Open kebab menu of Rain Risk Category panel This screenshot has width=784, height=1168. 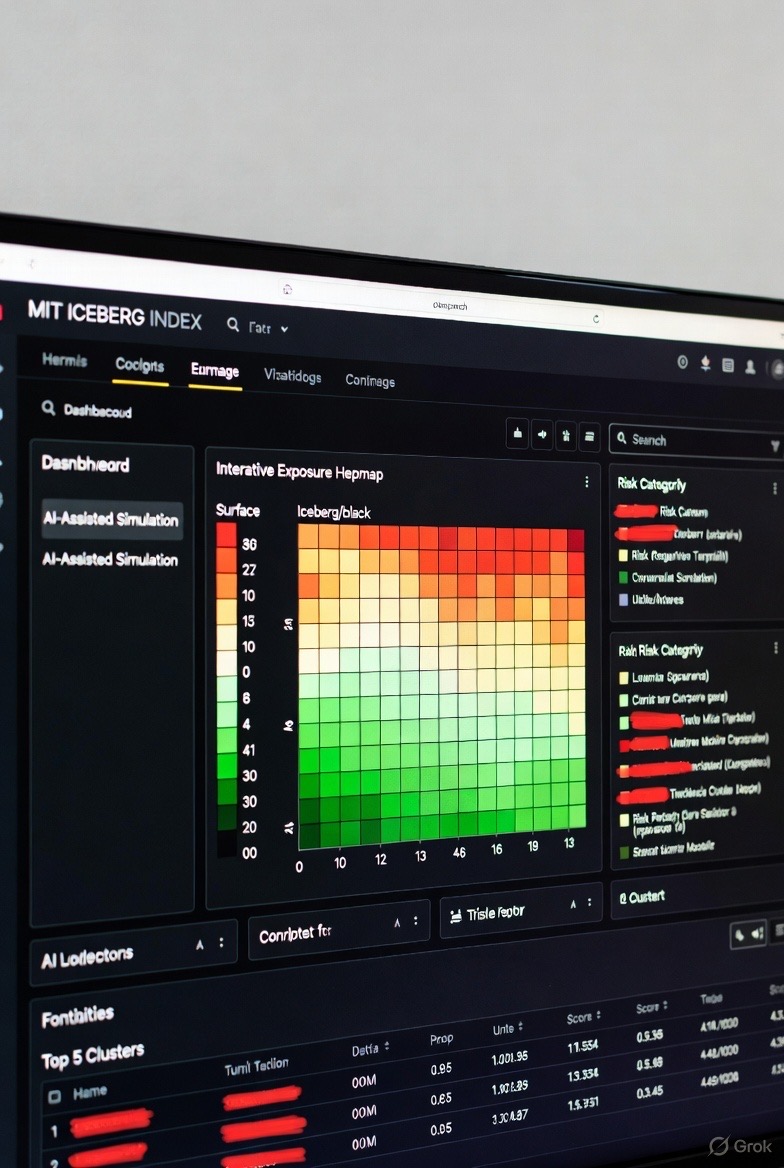point(775,647)
